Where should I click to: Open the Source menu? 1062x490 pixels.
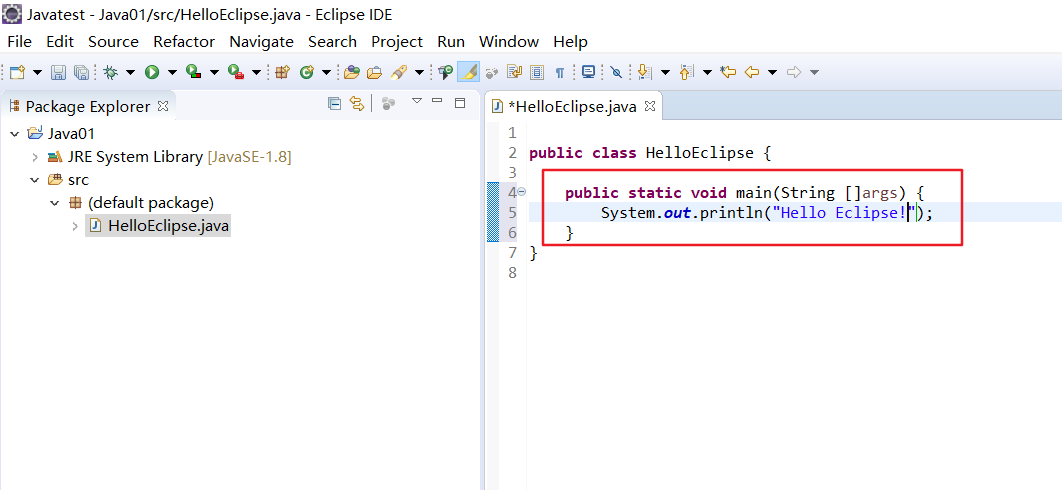(113, 41)
